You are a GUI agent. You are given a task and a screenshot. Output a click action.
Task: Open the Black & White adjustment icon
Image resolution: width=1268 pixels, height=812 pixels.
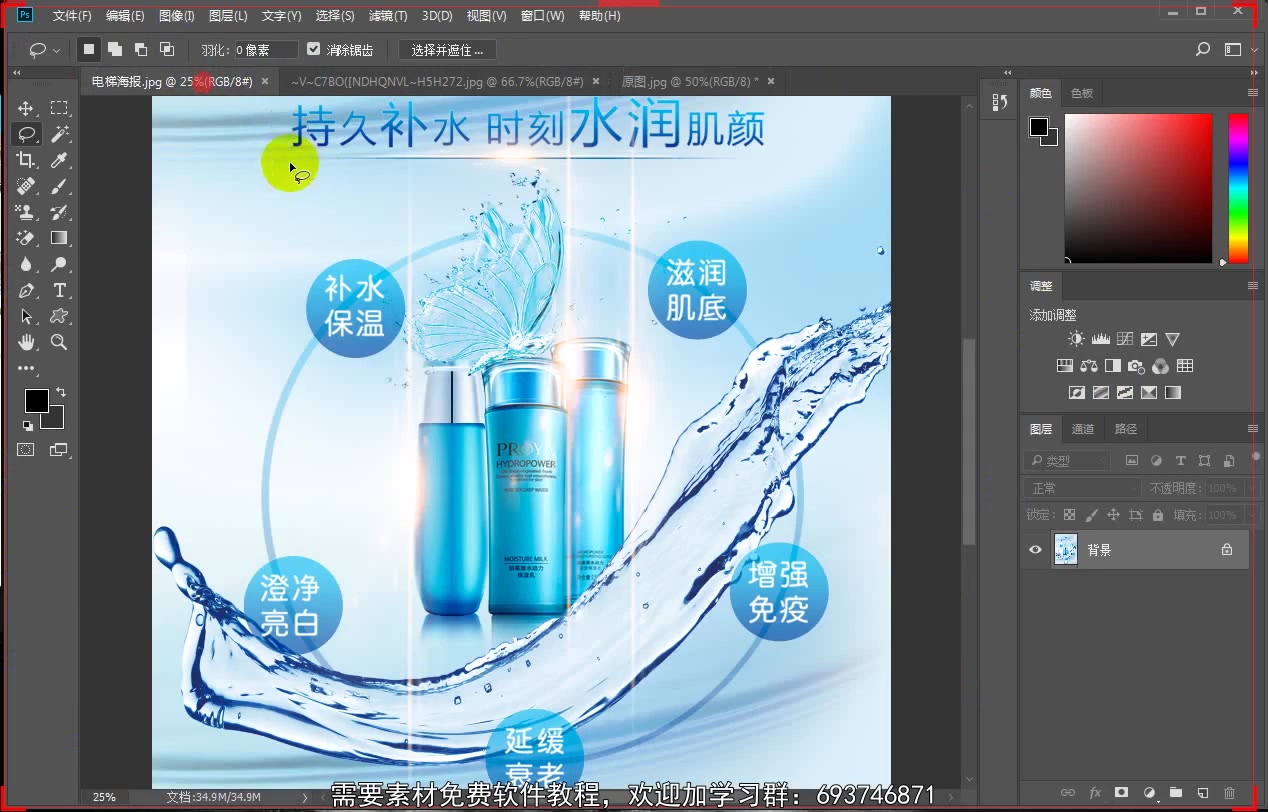[1113, 366]
